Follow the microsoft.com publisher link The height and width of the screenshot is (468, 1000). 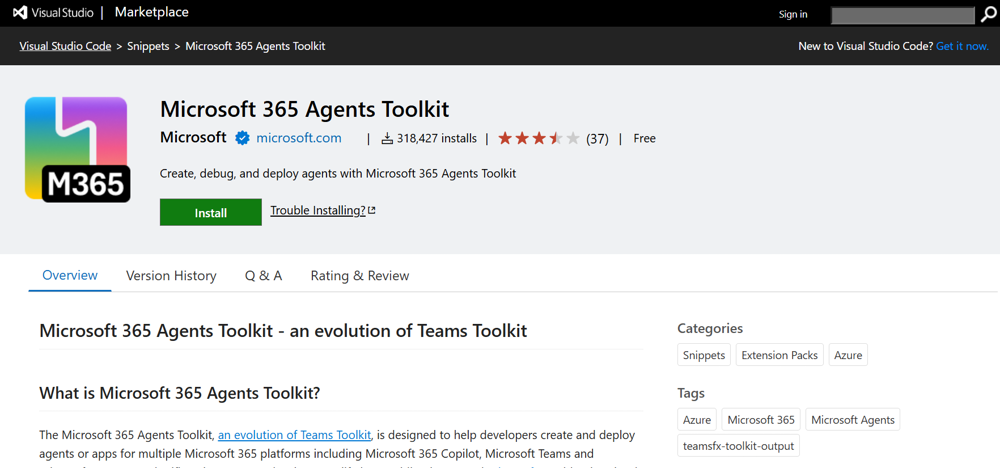point(299,138)
